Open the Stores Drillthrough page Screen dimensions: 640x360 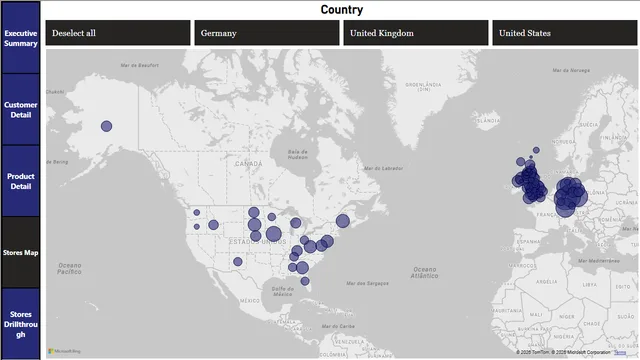pos(20,324)
